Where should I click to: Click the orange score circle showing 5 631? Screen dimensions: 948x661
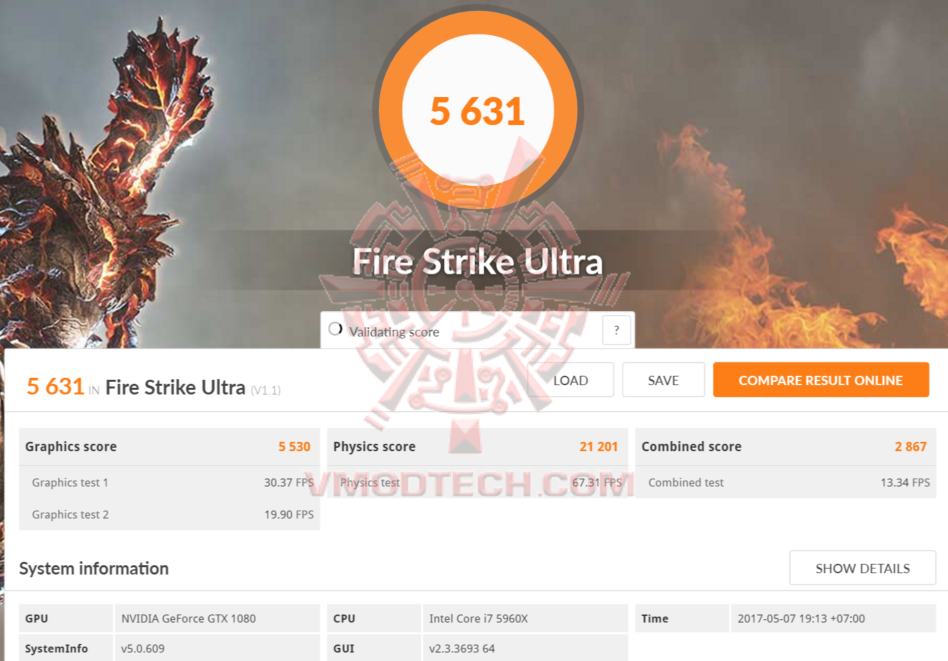pos(478,111)
